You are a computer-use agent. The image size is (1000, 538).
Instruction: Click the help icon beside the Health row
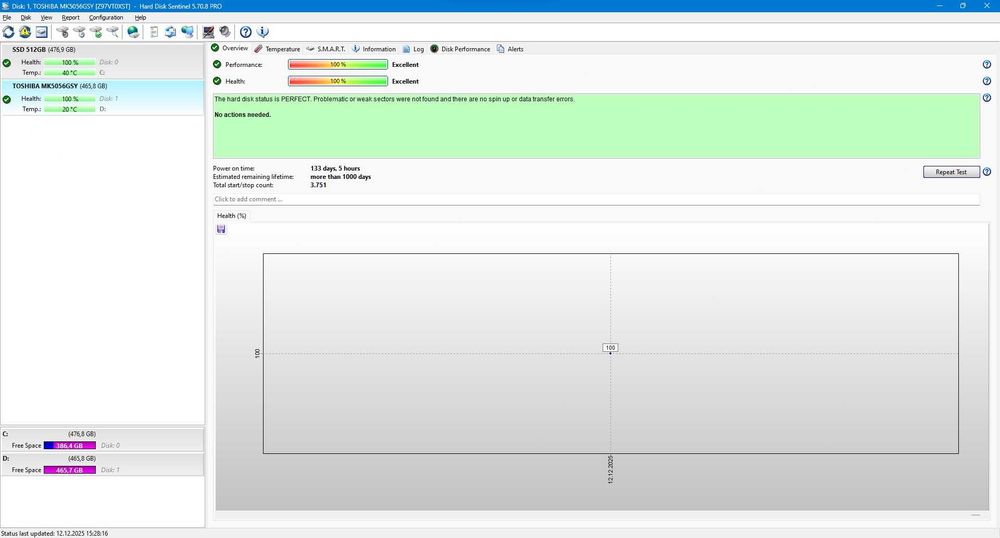click(987, 81)
